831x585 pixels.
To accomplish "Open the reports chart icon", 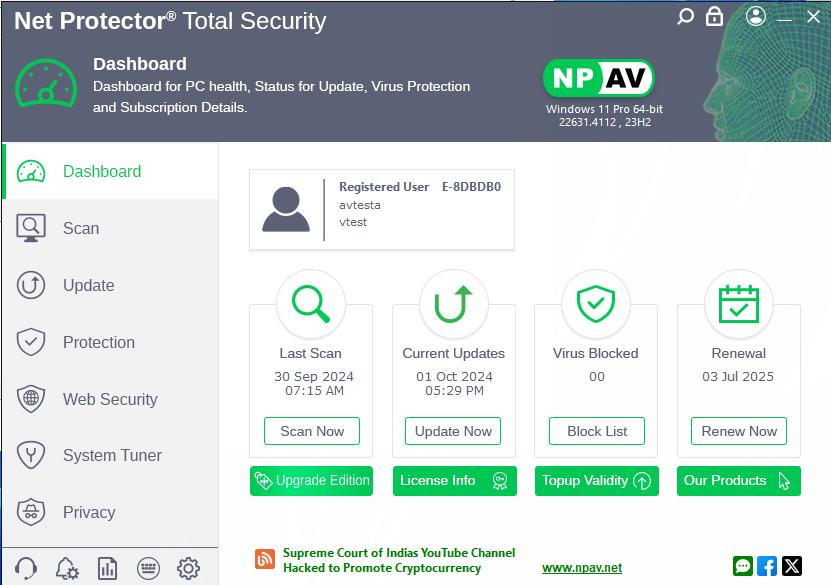I will [x=108, y=569].
